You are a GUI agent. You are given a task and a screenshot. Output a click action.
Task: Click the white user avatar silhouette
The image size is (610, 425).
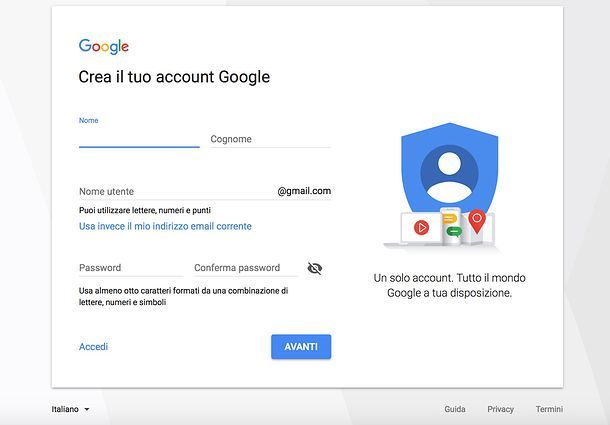pyautogui.click(x=449, y=174)
